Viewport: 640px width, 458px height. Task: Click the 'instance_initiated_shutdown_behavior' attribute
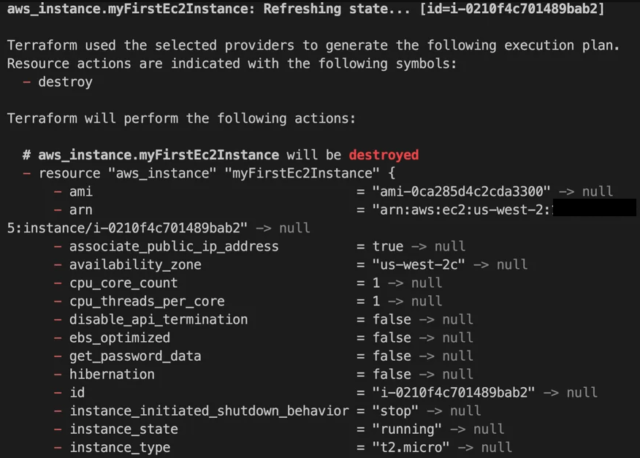(209, 411)
